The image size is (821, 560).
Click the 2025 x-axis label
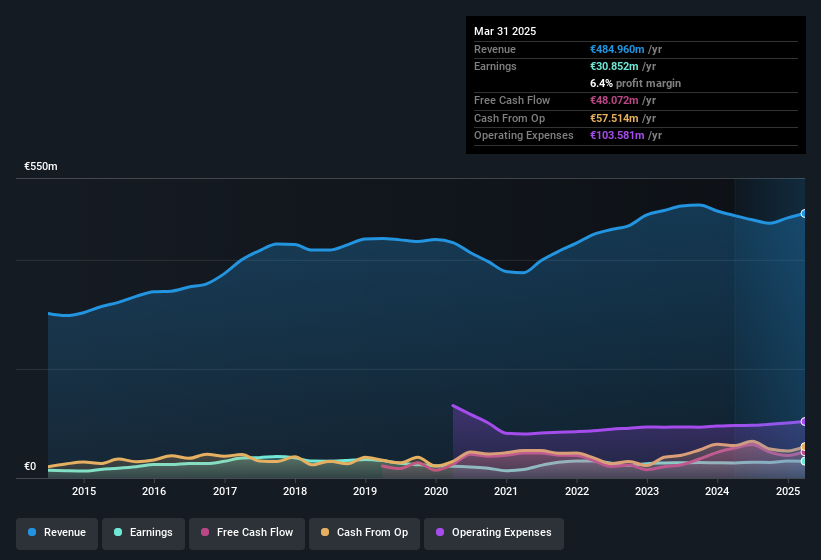pos(787,491)
